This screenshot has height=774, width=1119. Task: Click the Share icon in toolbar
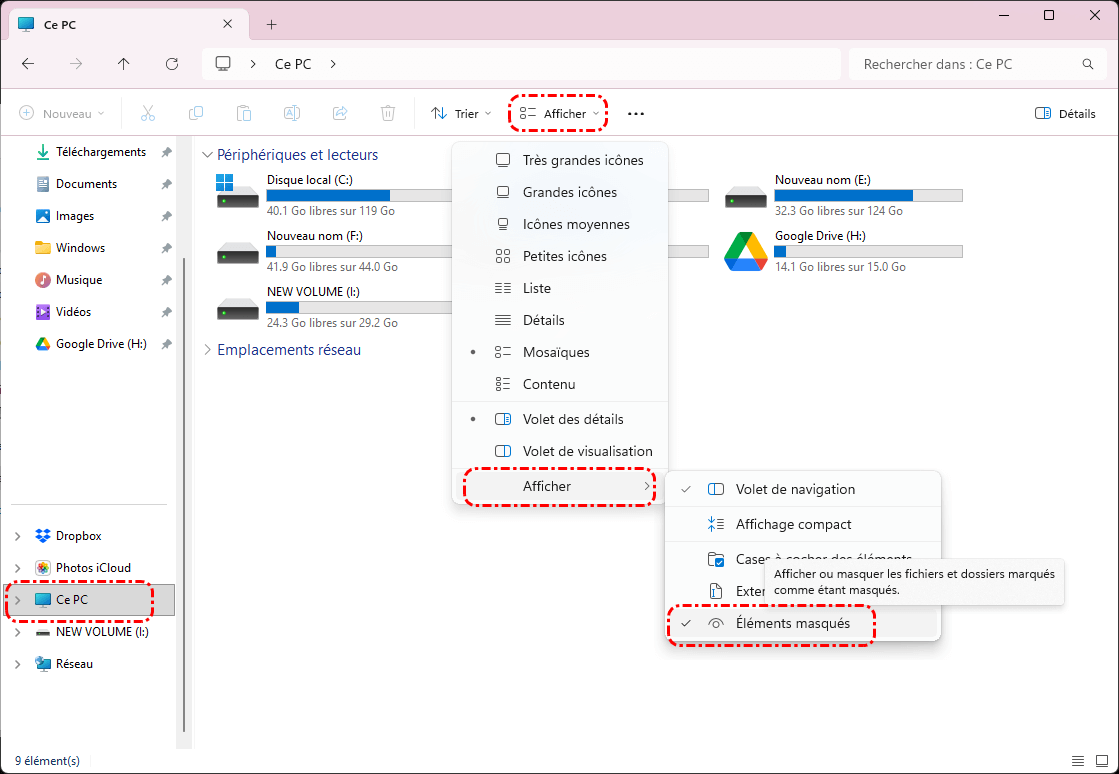(x=340, y=114)
